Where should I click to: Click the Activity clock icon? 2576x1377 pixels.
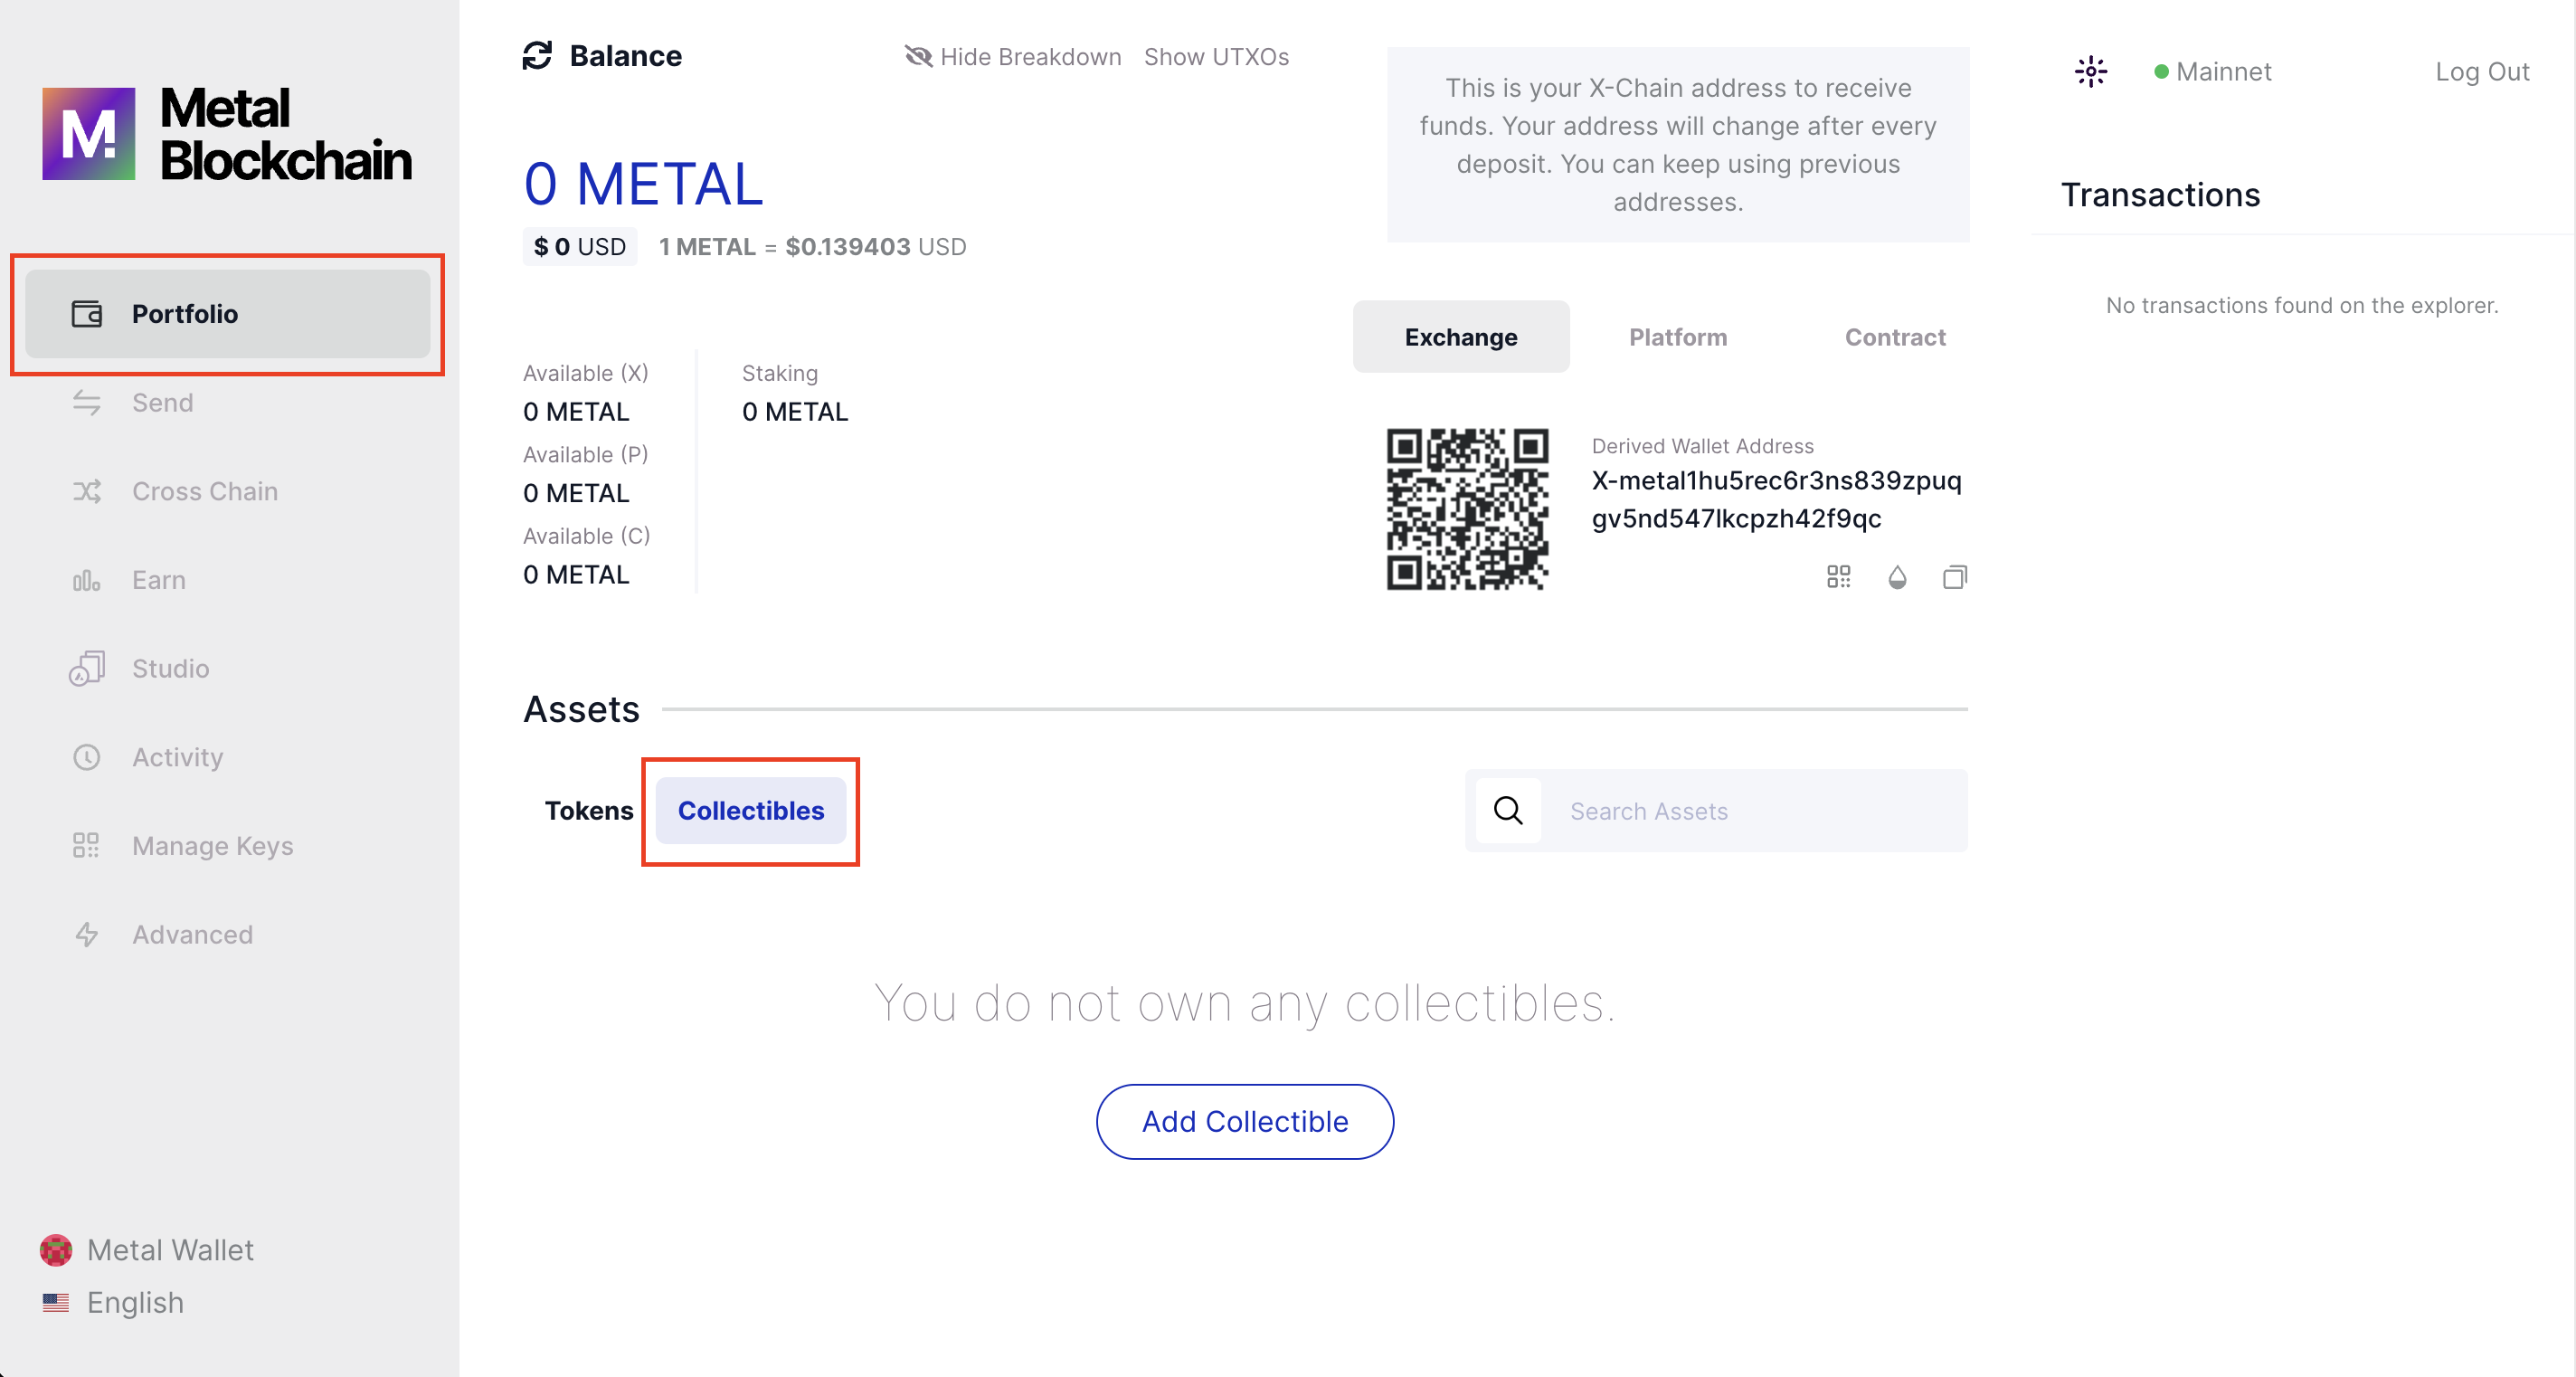[87, 757]
